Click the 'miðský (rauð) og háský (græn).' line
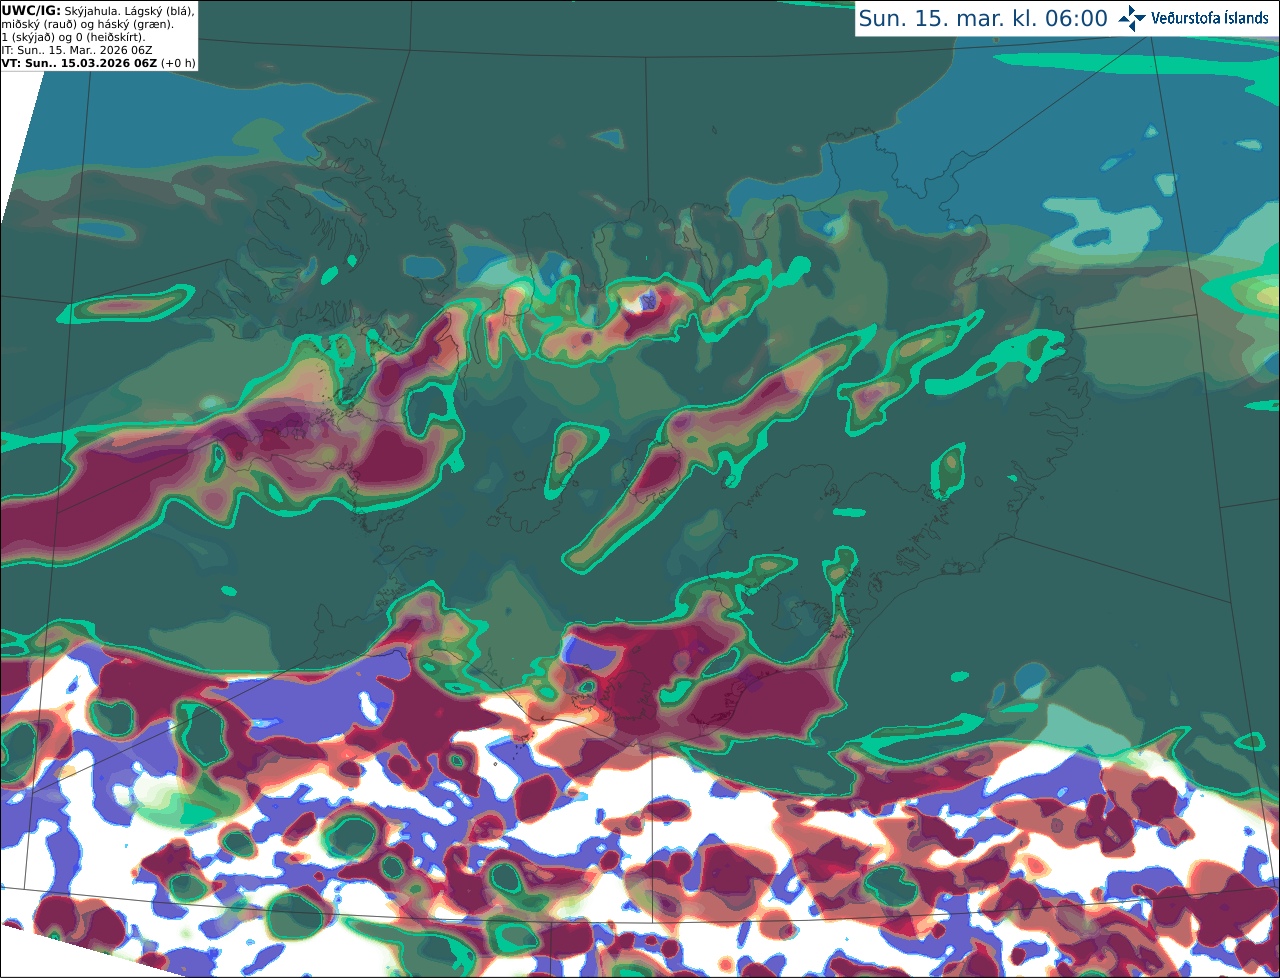The width and height of the screenshot is (1280, 978). [88, 24]
